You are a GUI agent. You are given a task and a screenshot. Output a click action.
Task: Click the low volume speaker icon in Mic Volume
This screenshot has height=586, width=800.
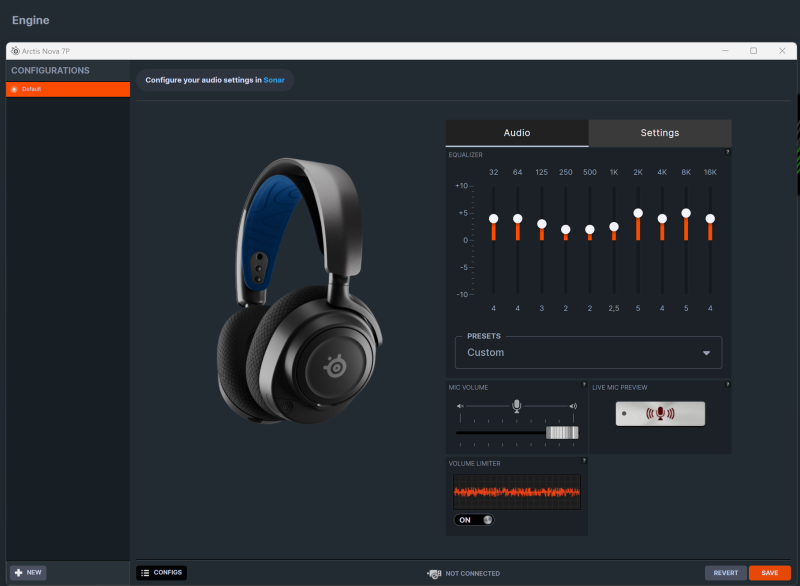pyautogui.click(x=460, y=406)
